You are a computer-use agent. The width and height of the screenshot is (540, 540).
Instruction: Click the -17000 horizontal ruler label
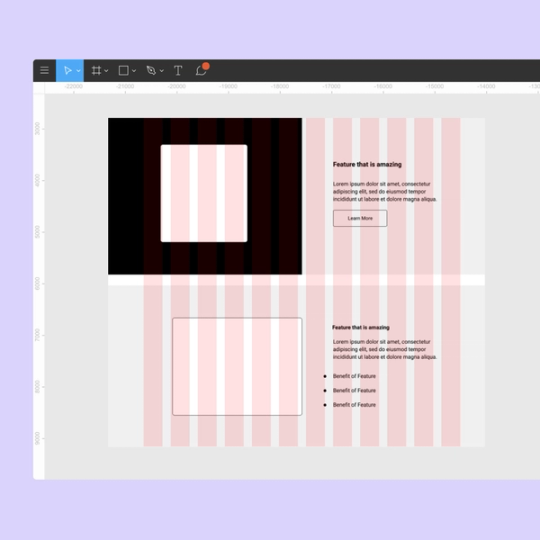pos(331,86)
